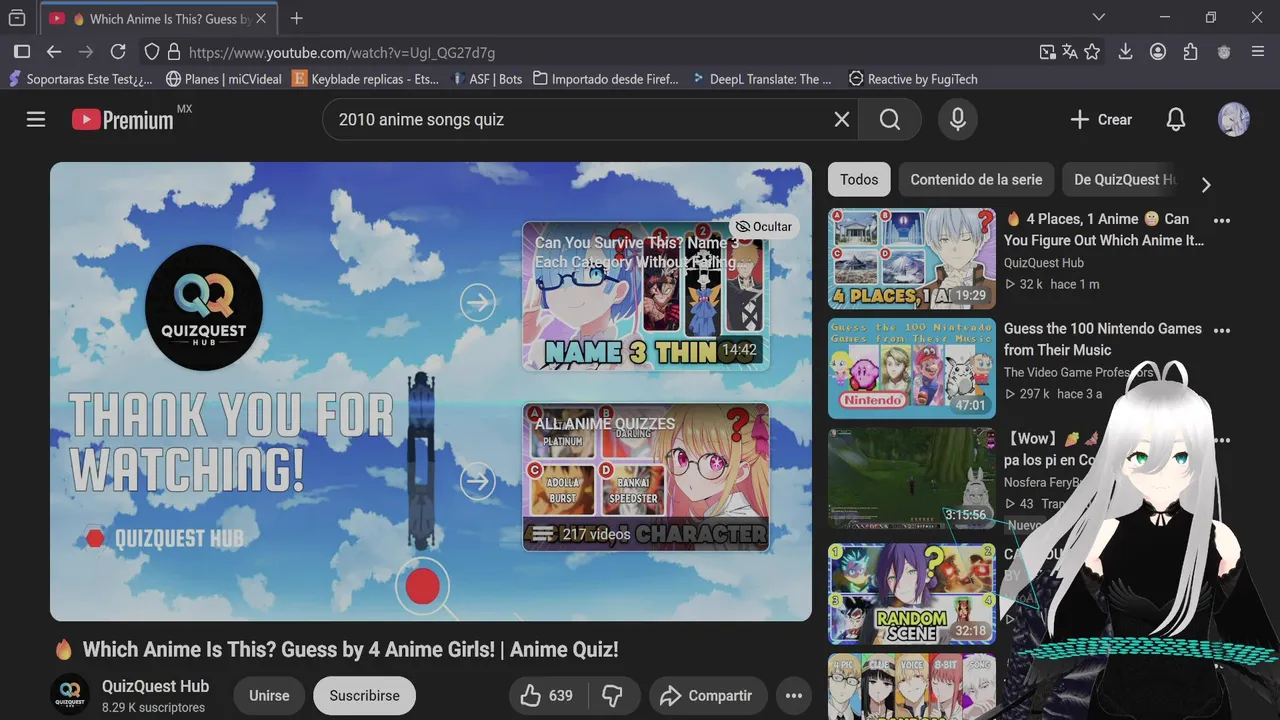
Task: Open the browser downloads panel
Action: click(1125, 52)
